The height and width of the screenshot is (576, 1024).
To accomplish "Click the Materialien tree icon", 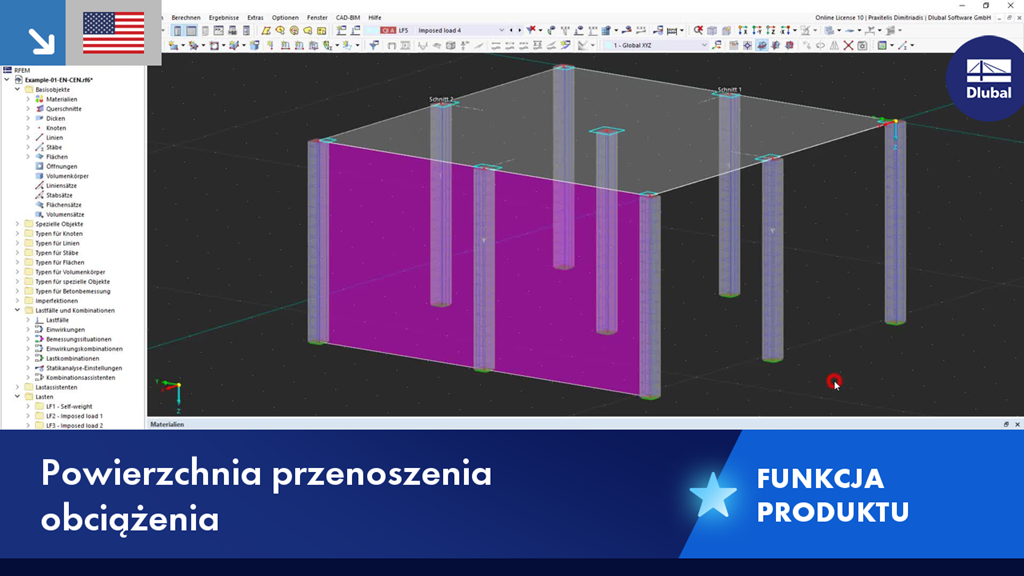I will point(39,99).
